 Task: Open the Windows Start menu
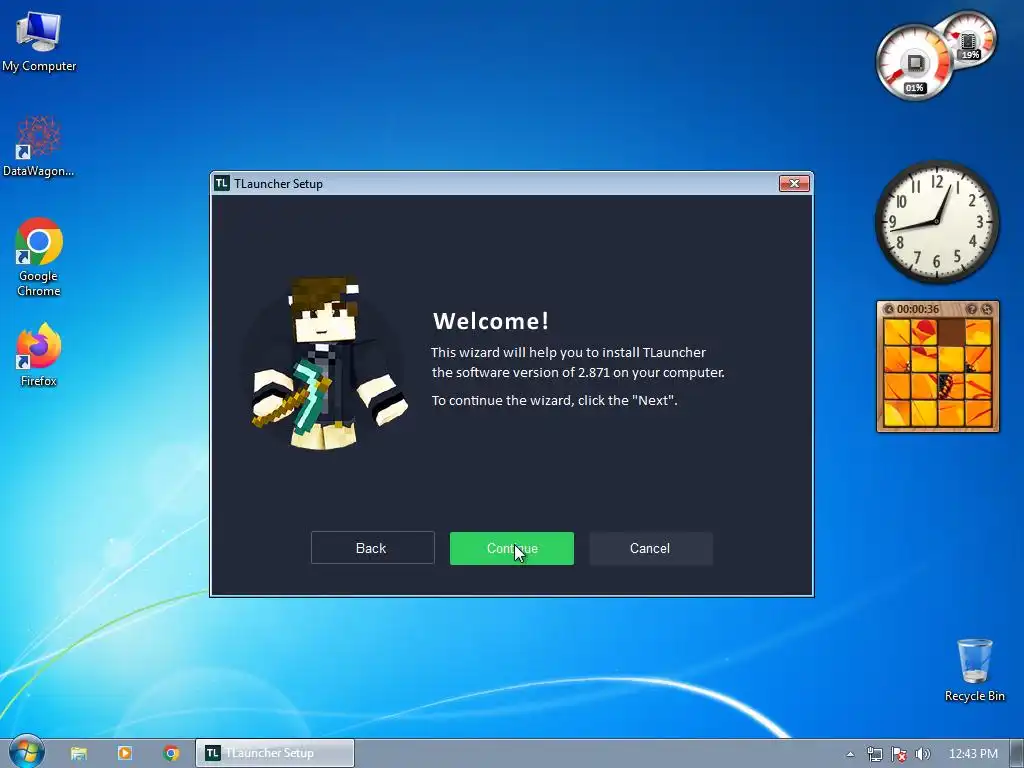(x=25, y=752)
